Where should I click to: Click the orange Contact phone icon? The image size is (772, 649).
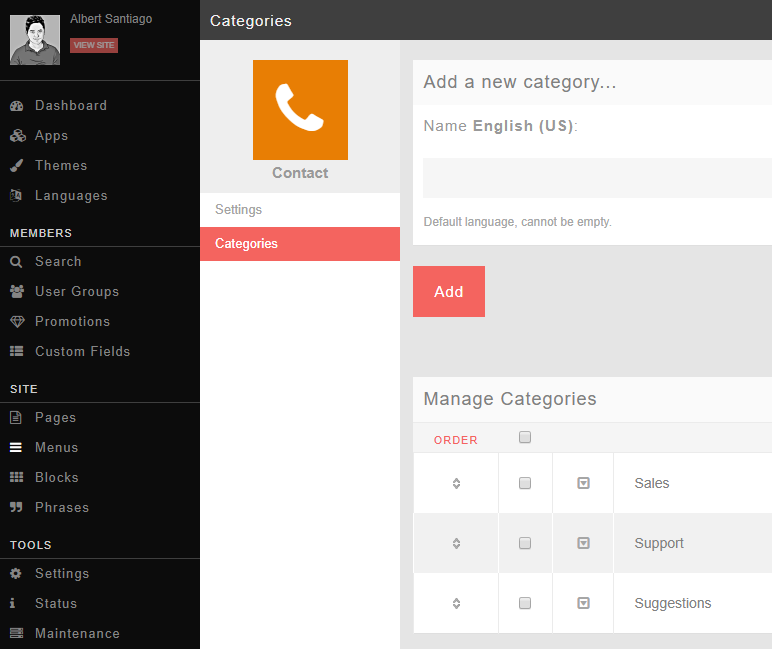300,110
